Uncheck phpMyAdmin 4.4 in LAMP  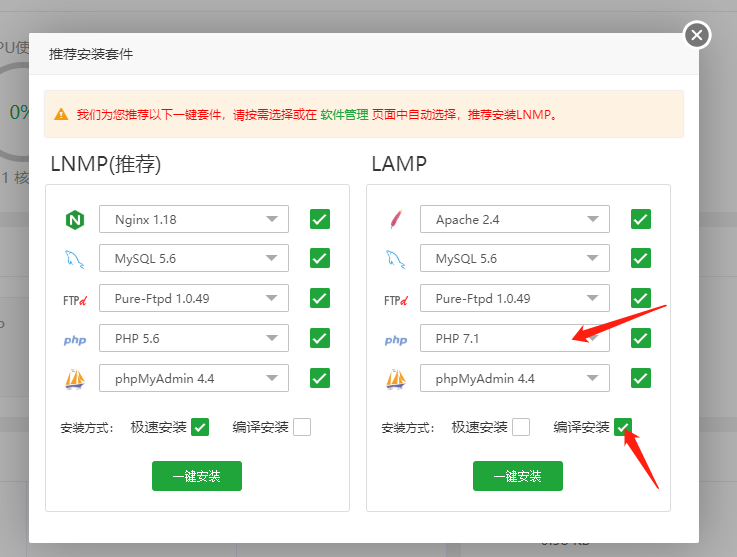641,378
